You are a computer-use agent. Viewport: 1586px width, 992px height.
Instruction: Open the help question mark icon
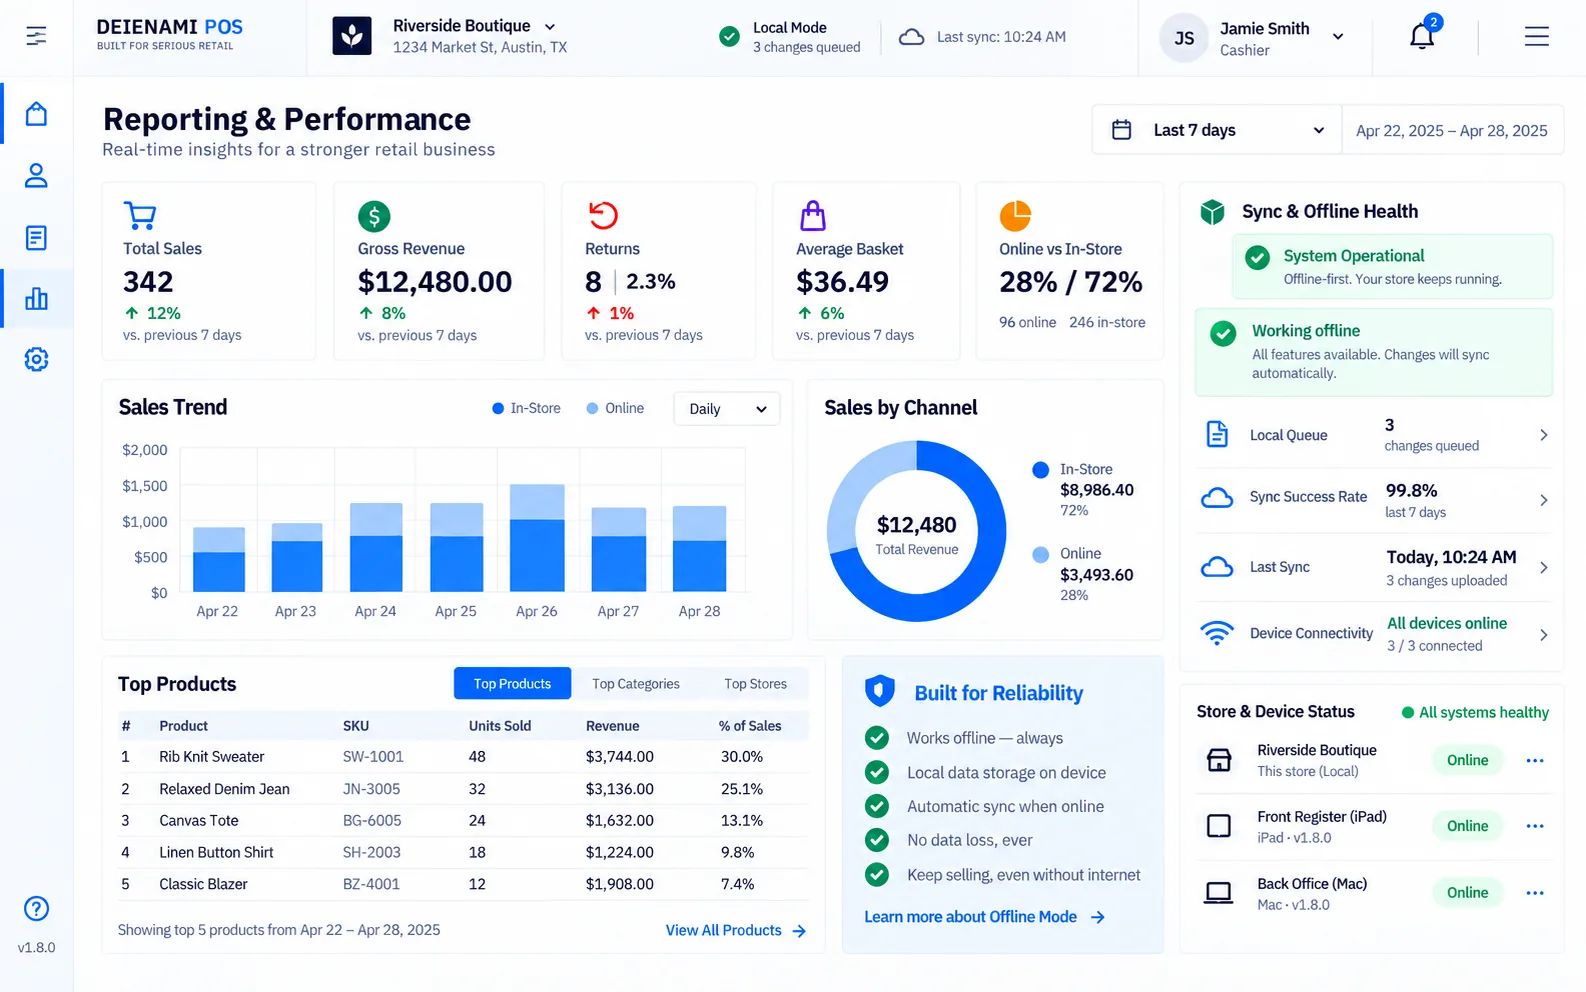click(x=36, y=908)
